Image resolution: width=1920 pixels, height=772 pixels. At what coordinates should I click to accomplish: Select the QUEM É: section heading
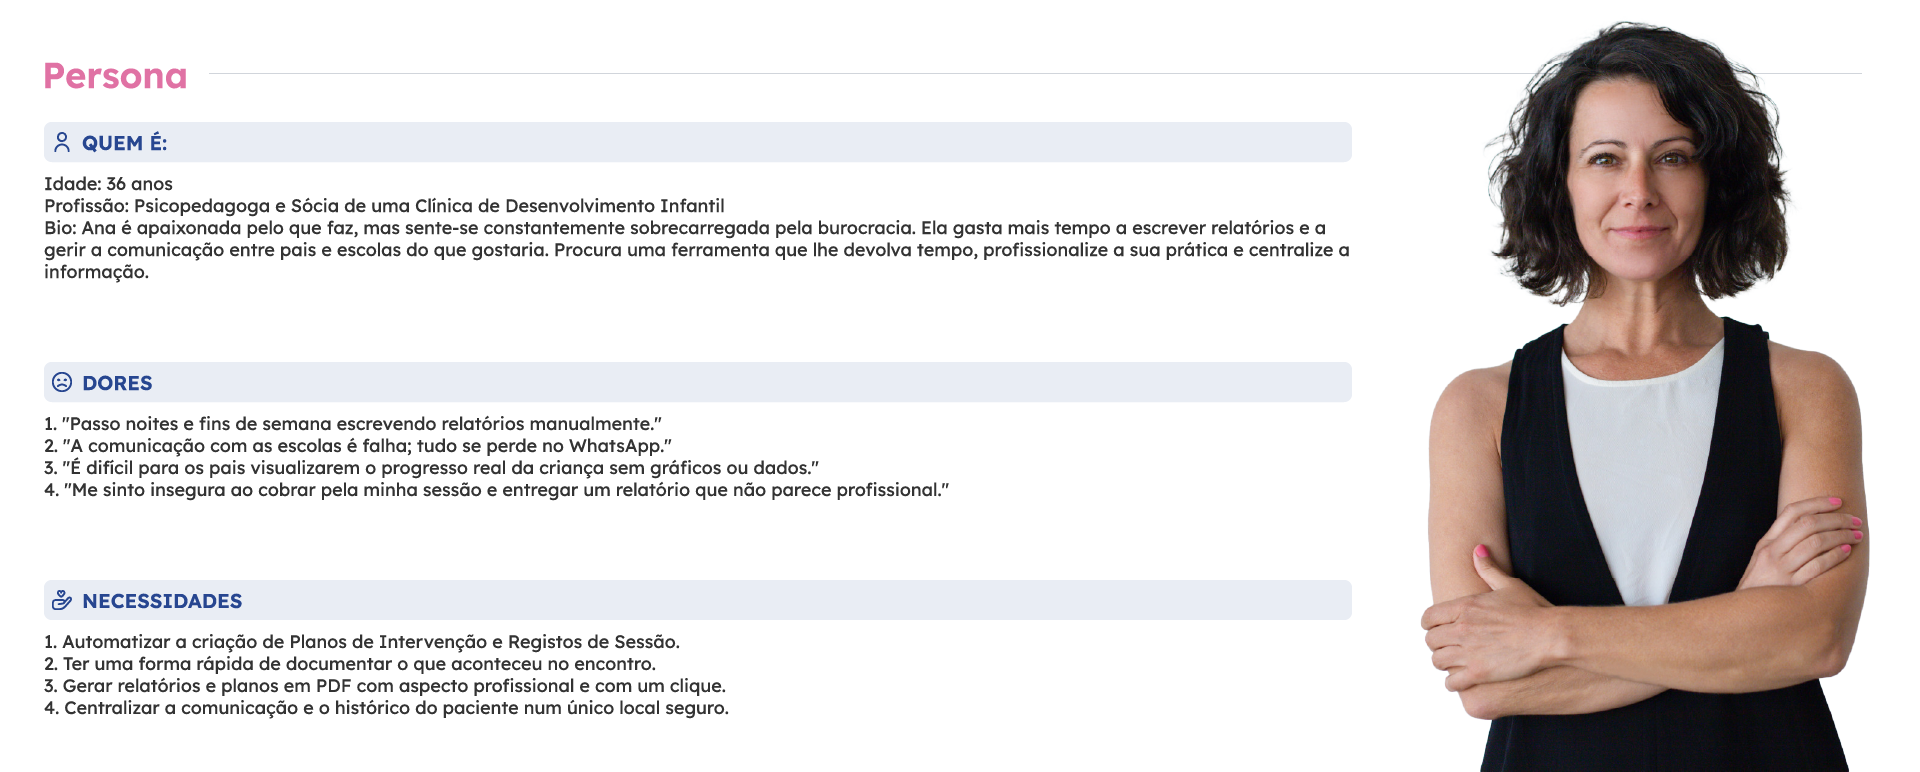tap(125, 143)
